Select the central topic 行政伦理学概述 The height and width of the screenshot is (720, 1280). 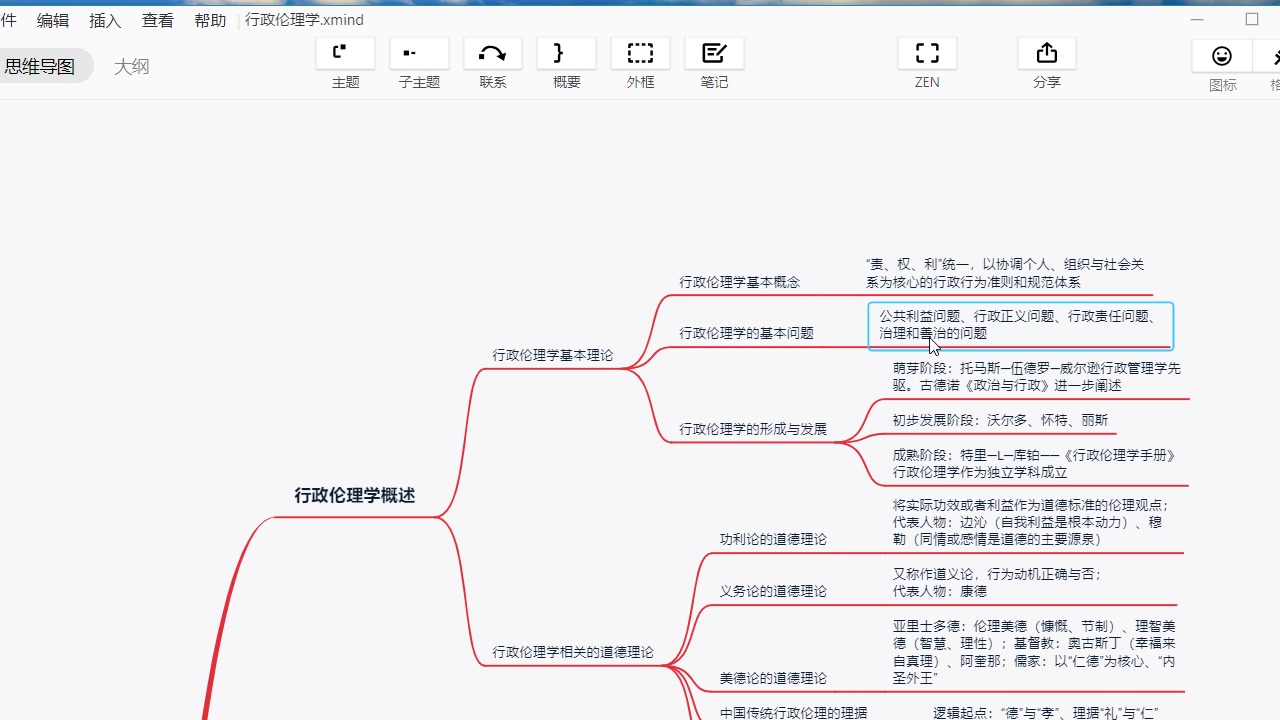354,495
